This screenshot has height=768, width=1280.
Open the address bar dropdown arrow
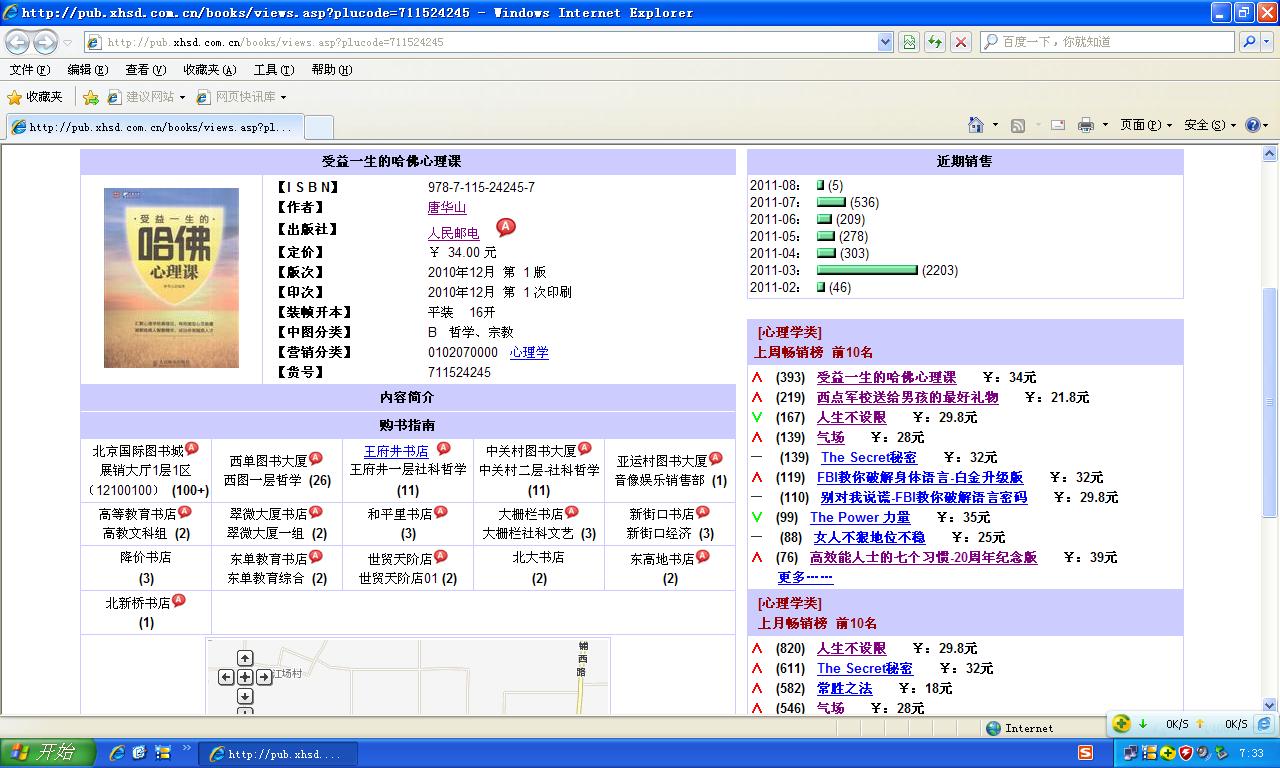point(885,42)
